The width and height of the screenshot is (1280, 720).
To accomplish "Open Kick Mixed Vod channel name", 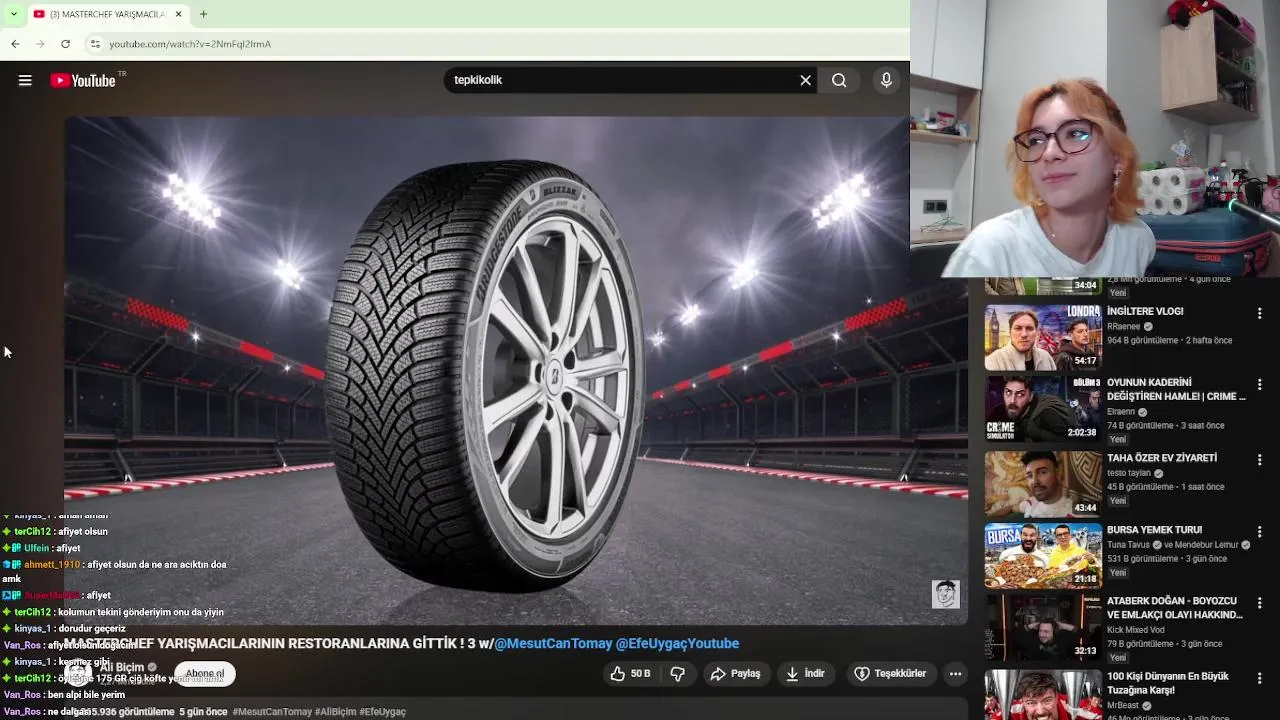I will tap(1136, 630).
